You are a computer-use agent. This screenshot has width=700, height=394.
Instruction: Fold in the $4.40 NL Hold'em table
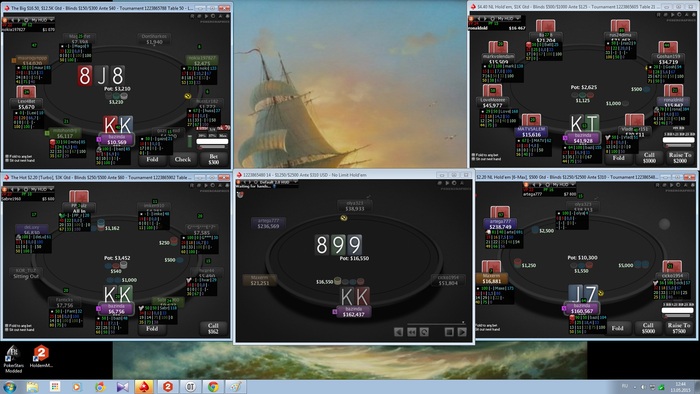(x=618, y=158)
